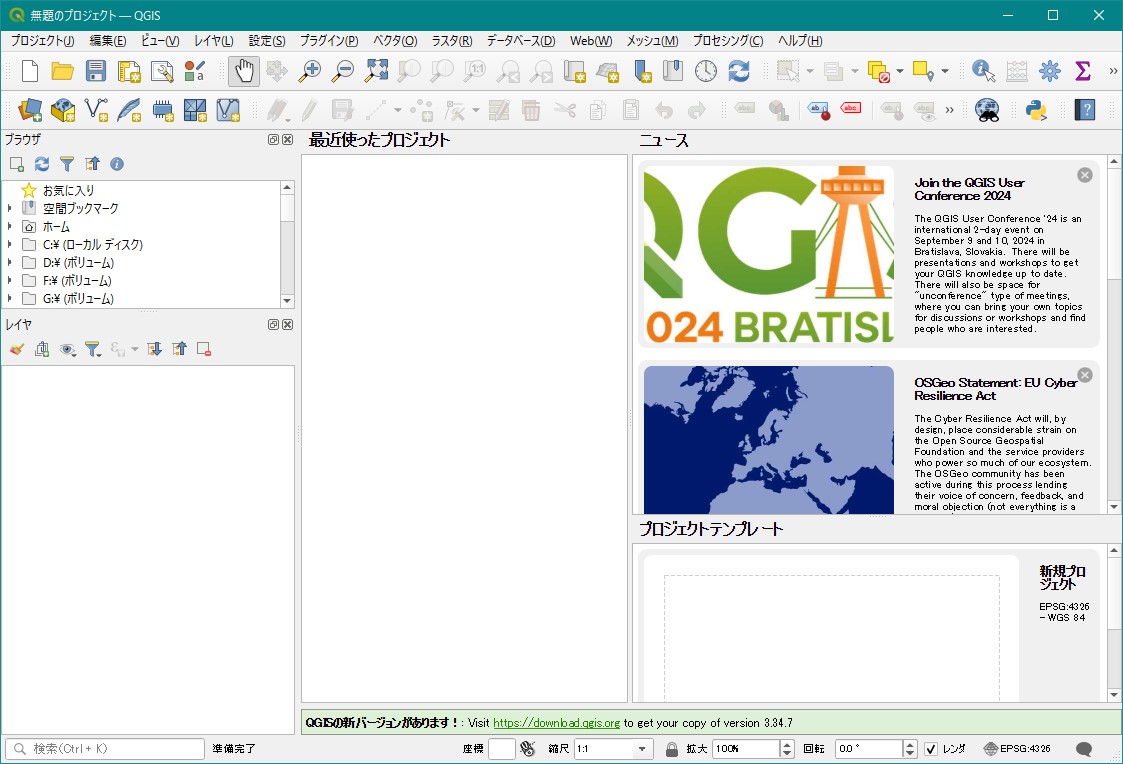
Task: Dismiss OSGeo Statement news item
Action: pos(1085,374)
